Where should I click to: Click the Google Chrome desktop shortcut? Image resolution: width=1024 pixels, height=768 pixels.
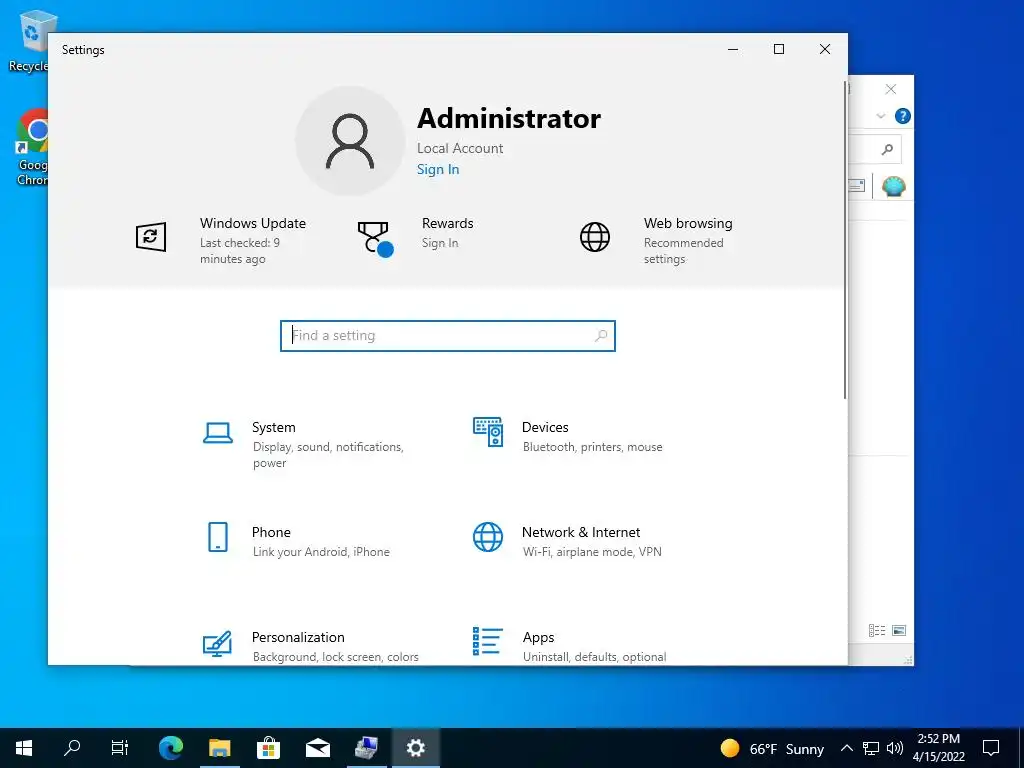point(32,147)
